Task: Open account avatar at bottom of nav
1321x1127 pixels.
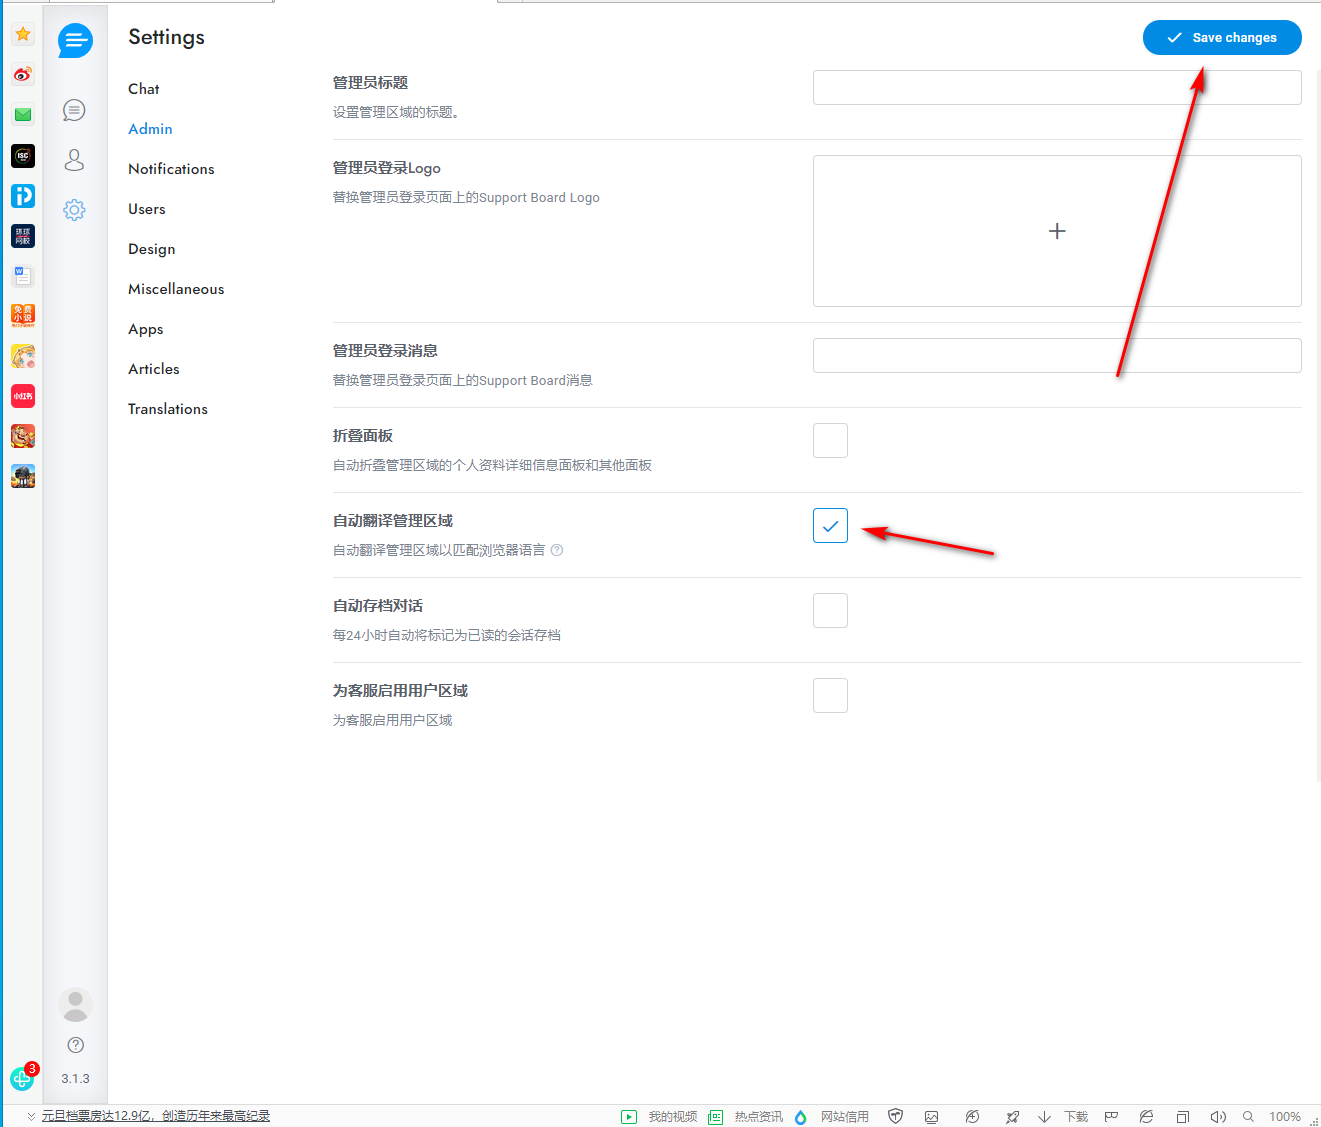Action: pyautogui.click(x=75, y=1005)
